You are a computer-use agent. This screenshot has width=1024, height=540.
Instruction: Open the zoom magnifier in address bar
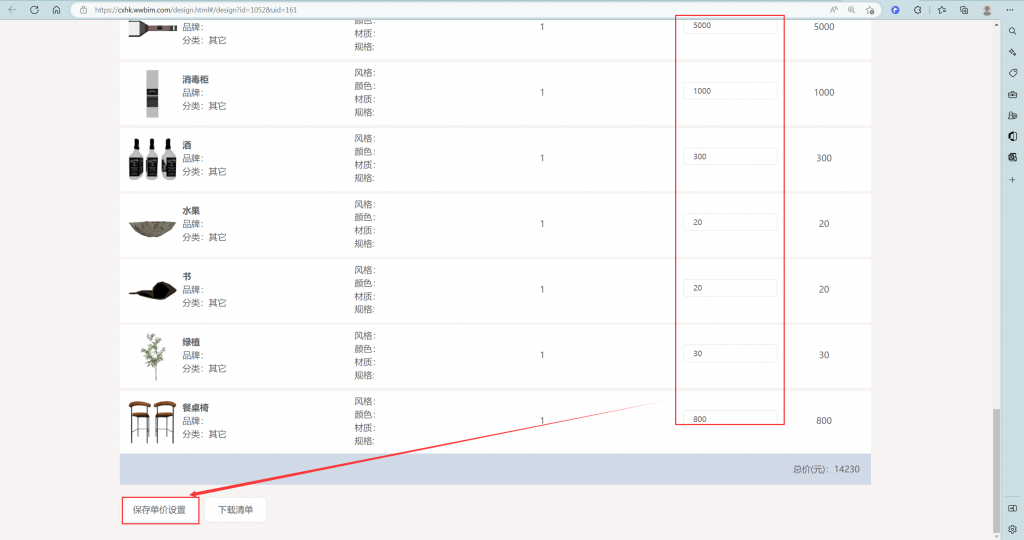click(x=852, y=10)
